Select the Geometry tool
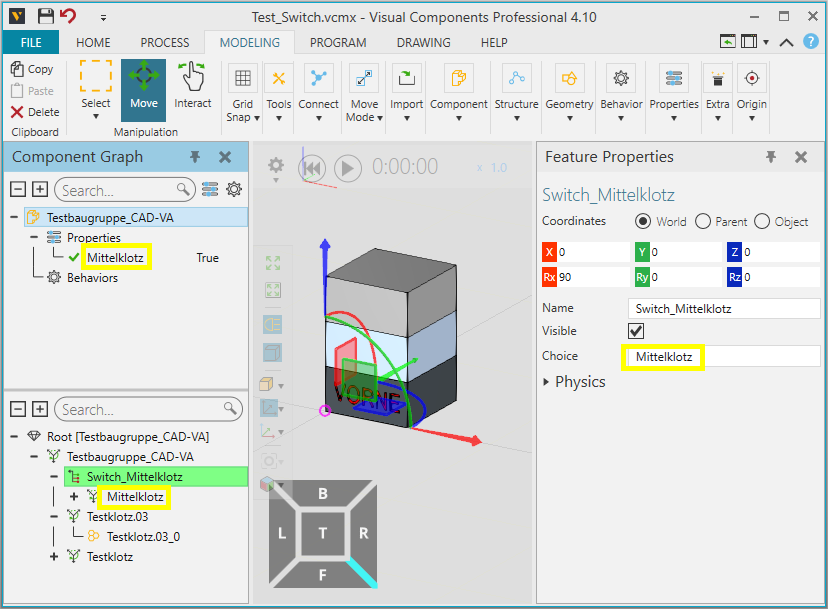Viewport: 828px width, 609px height. tap(569, 88)
